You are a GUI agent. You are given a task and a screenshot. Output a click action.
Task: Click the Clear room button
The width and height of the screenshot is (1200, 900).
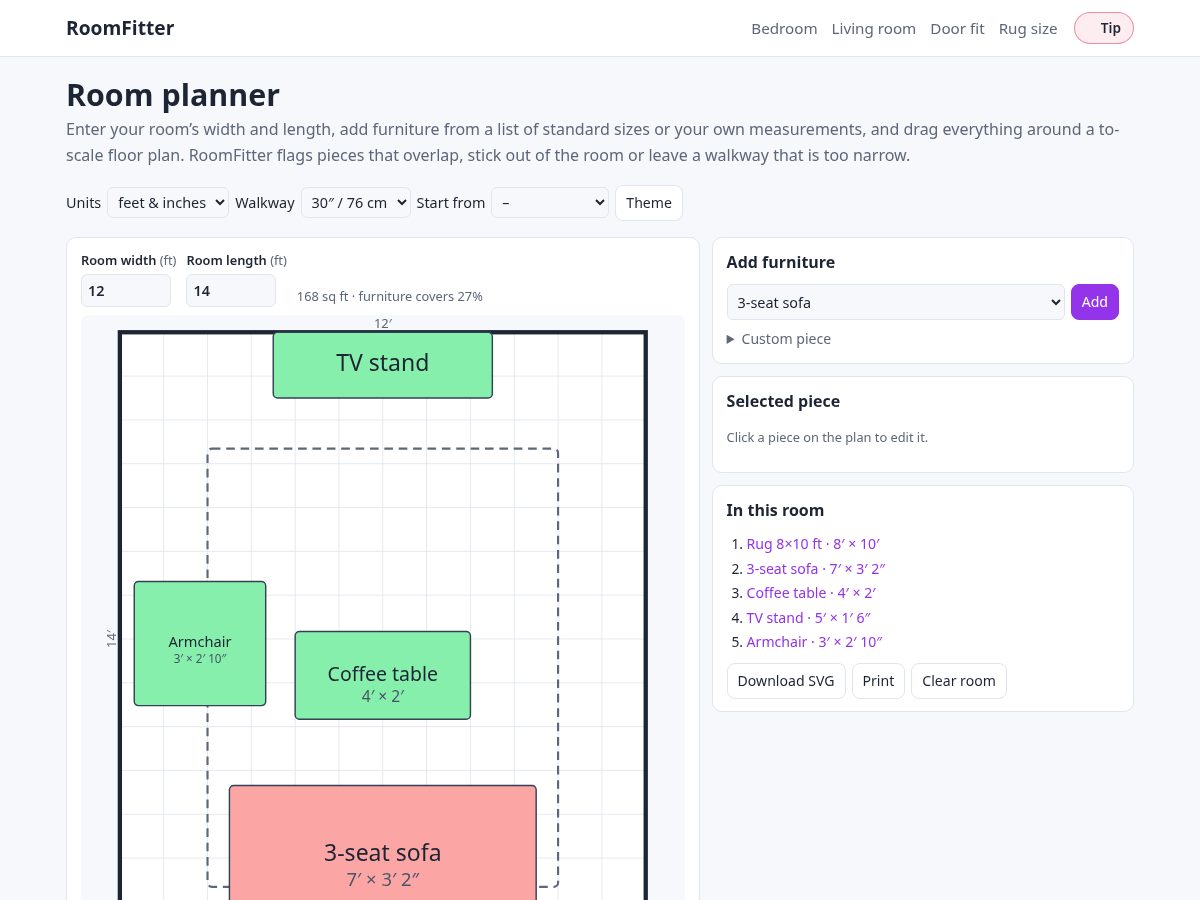pos(959,681)
